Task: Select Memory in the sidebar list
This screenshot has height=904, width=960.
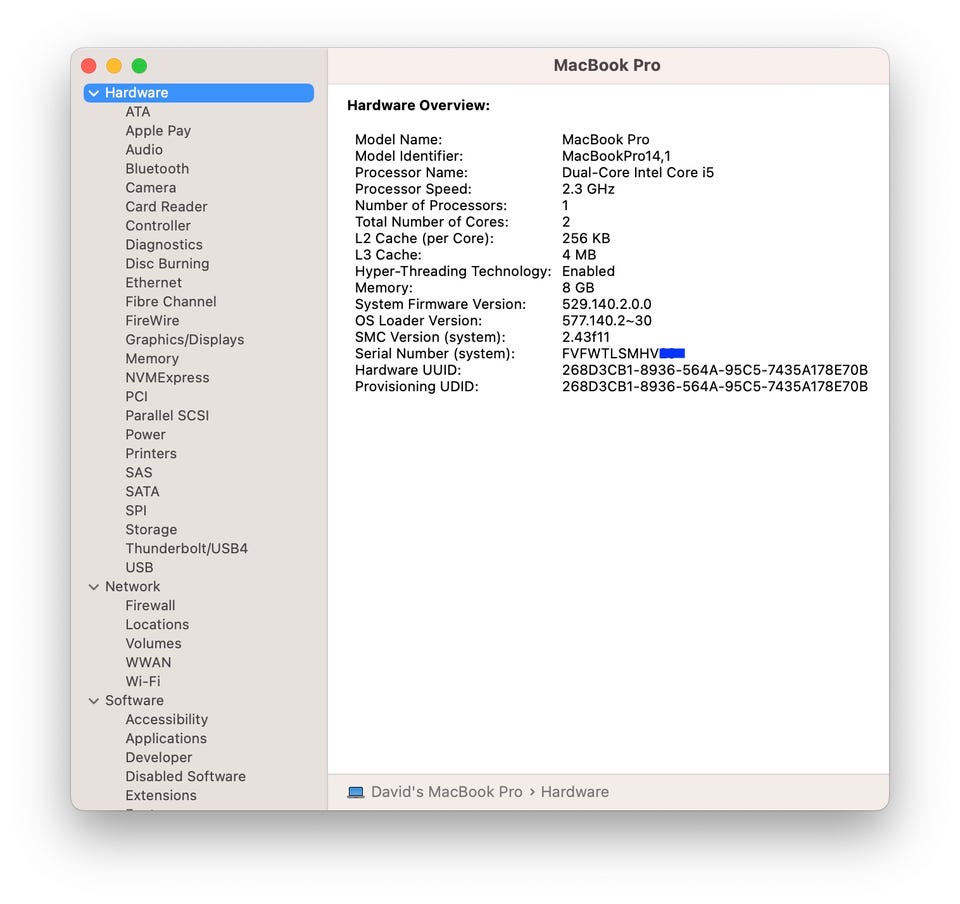Action: [x=152, y=359]
